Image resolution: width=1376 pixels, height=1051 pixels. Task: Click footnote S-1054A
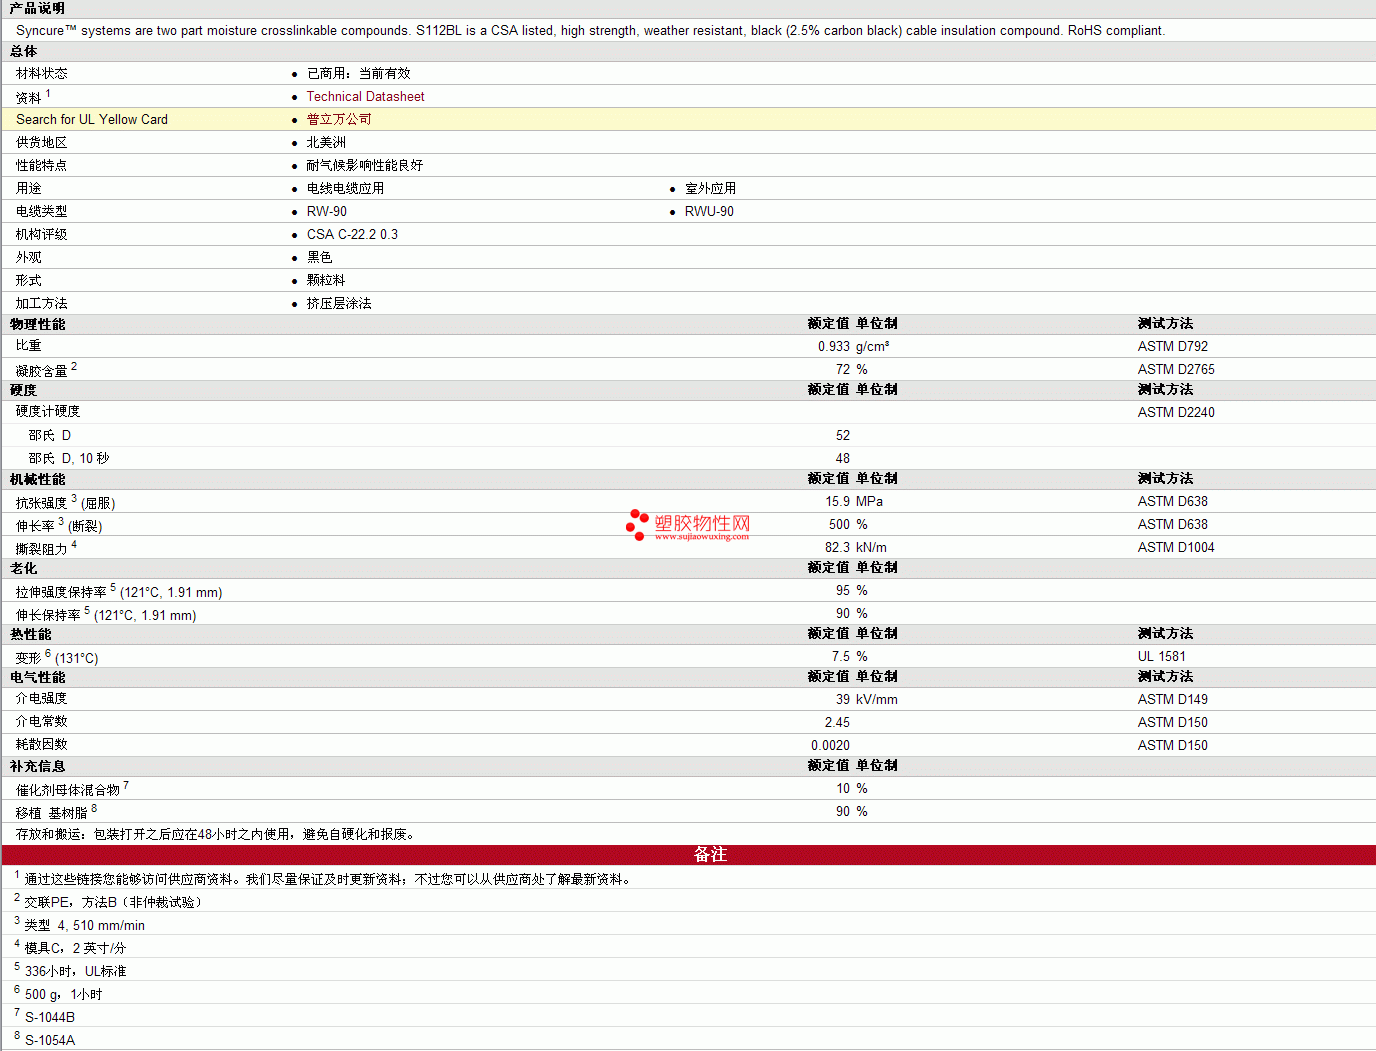(x=50, y=1041)
